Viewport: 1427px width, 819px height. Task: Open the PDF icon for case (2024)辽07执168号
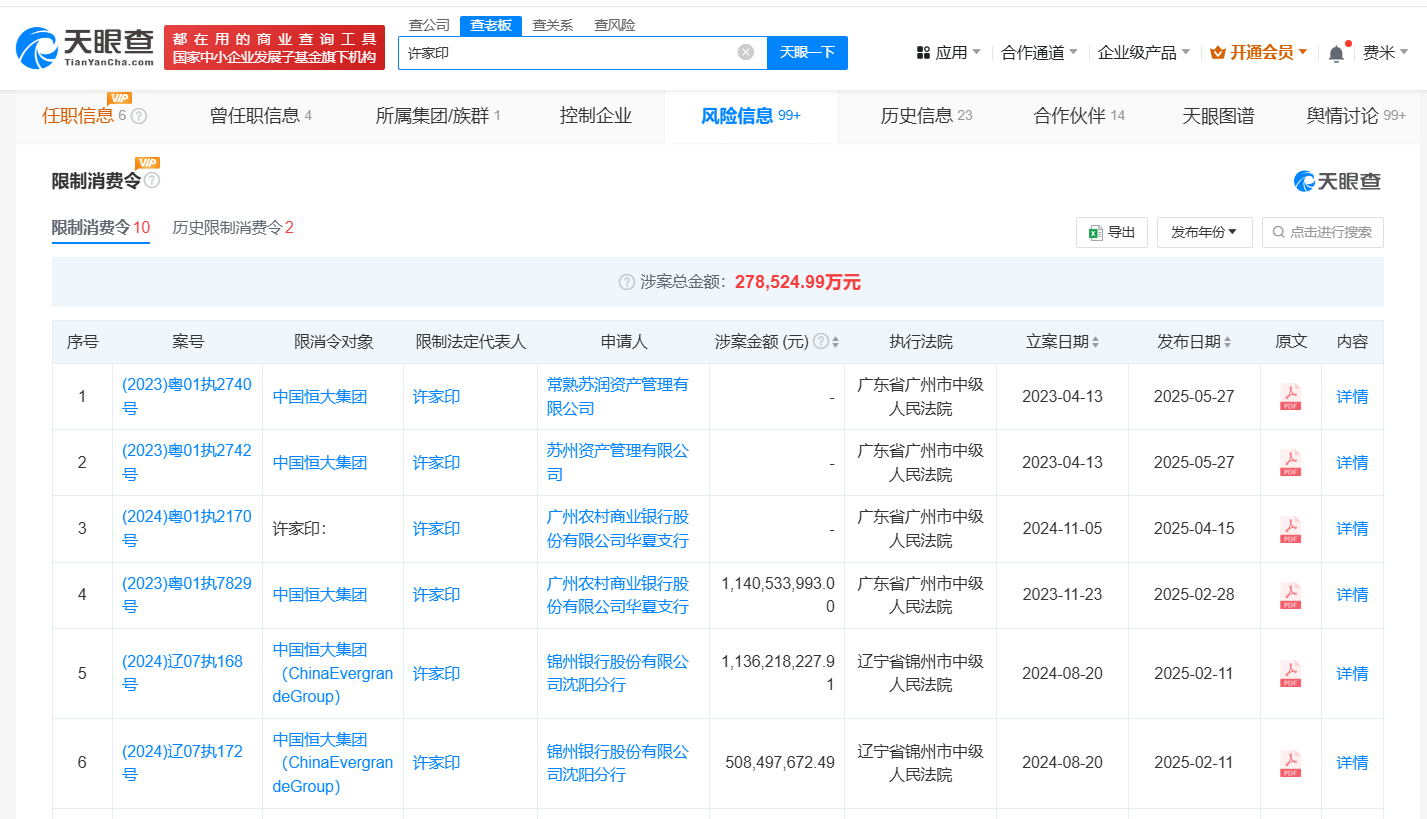coord(1290,673)
